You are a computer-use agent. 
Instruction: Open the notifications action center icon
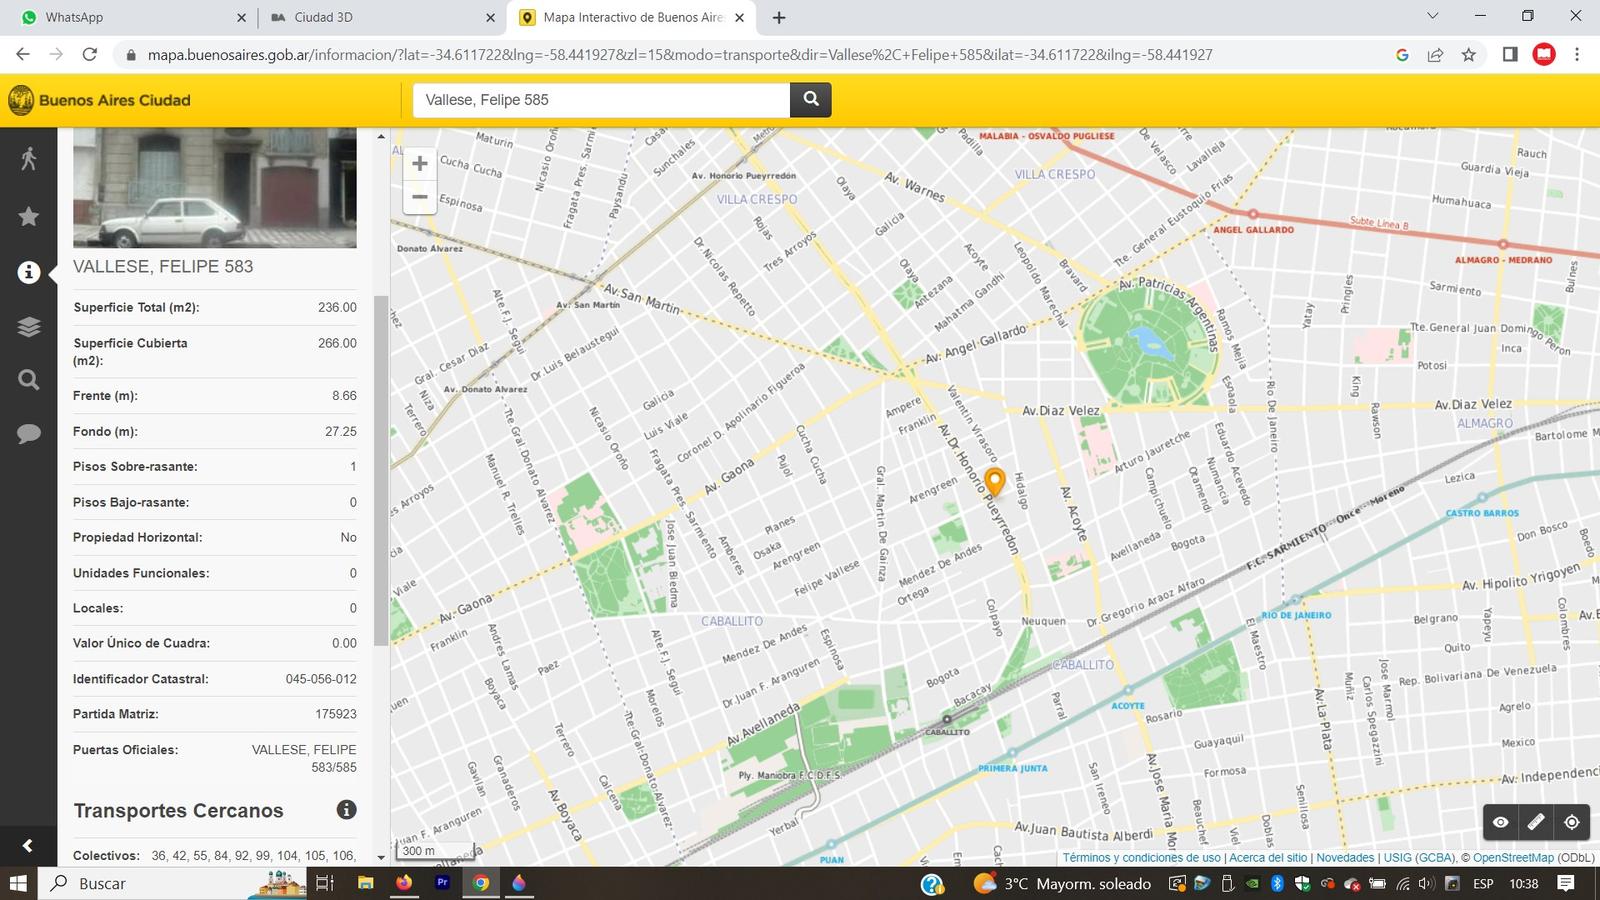(1566, 883)
